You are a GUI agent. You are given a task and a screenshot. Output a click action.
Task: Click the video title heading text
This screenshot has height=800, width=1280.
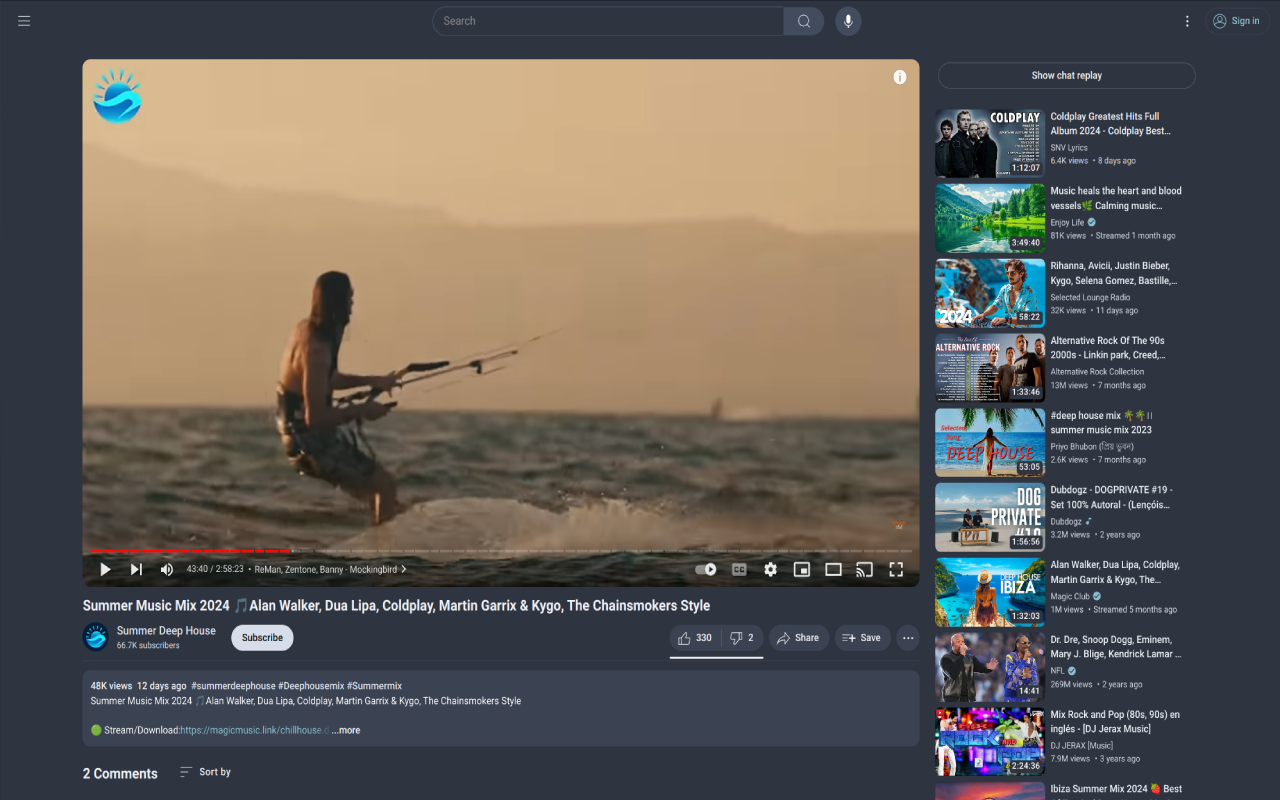coord(396,606)
